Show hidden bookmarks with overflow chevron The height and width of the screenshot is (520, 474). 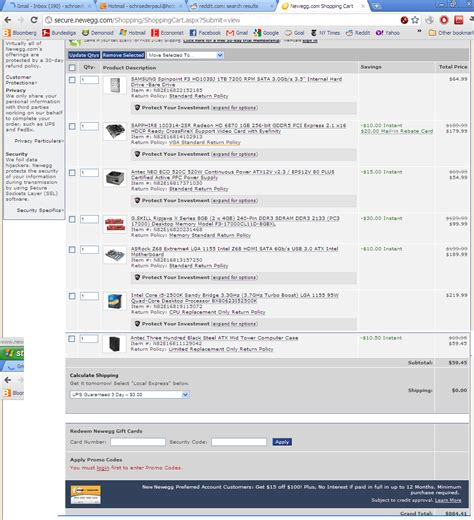[419, 32]
